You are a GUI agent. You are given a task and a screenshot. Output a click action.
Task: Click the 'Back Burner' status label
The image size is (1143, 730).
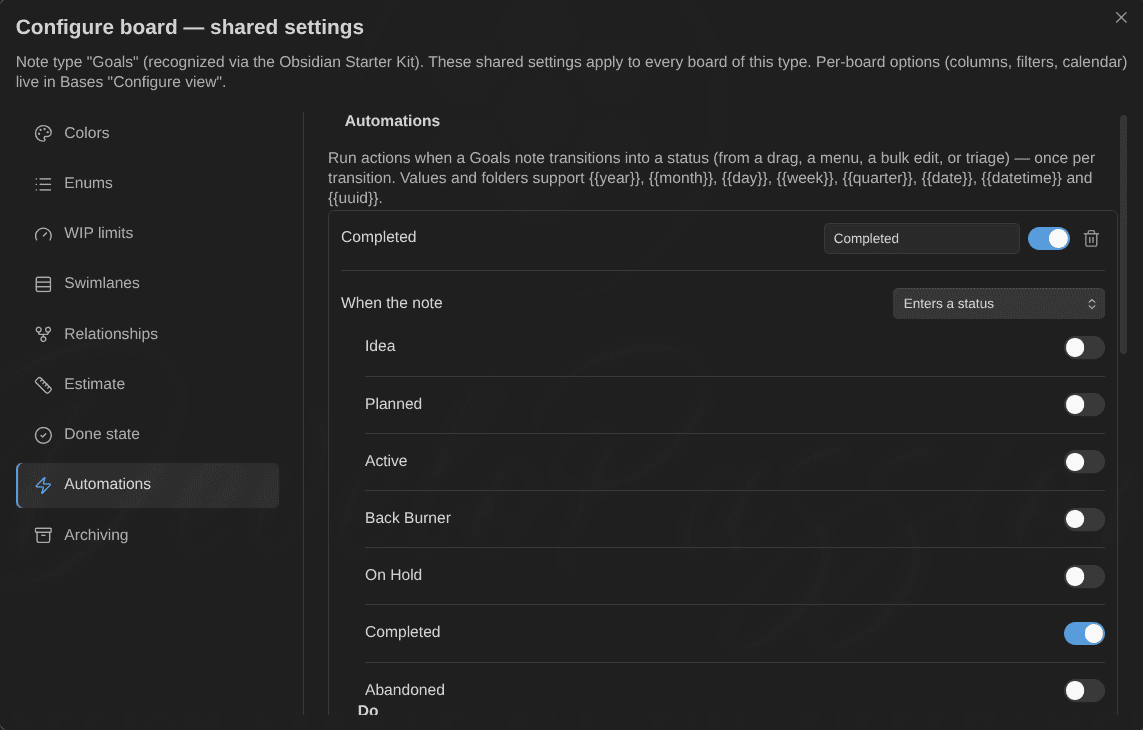click(x=407, y=518)
